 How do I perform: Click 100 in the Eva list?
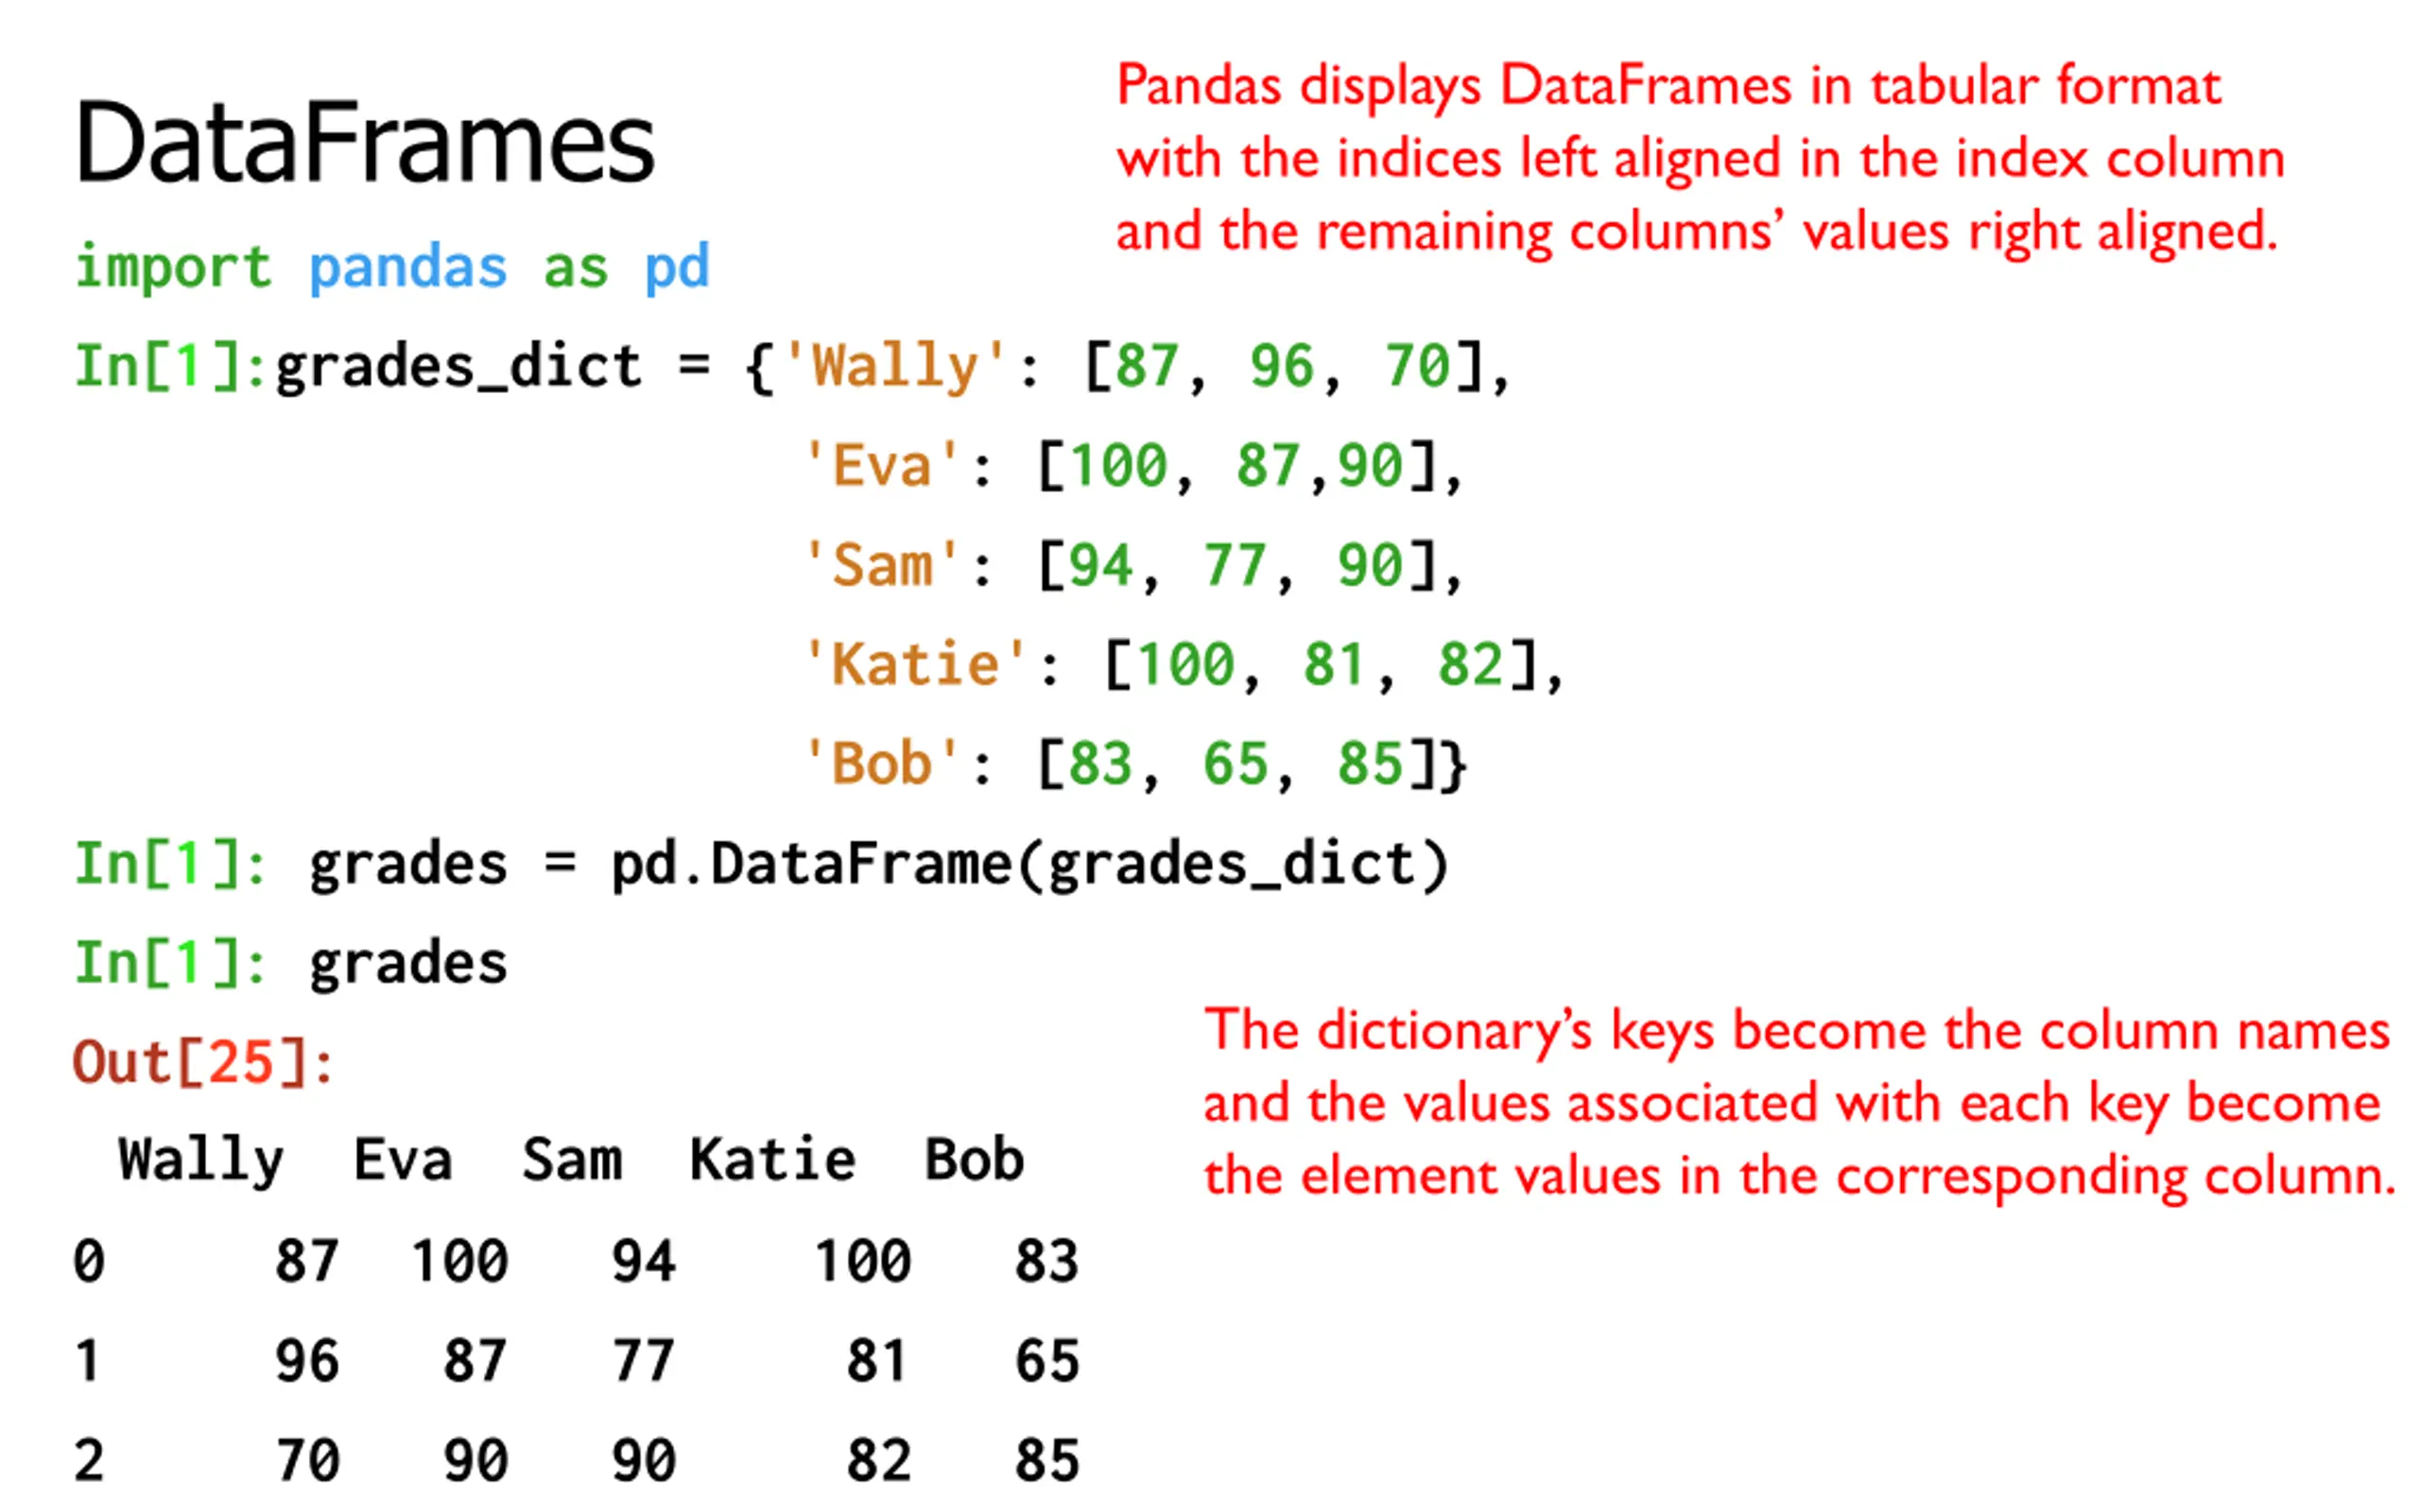click(x=1119, y=466)
